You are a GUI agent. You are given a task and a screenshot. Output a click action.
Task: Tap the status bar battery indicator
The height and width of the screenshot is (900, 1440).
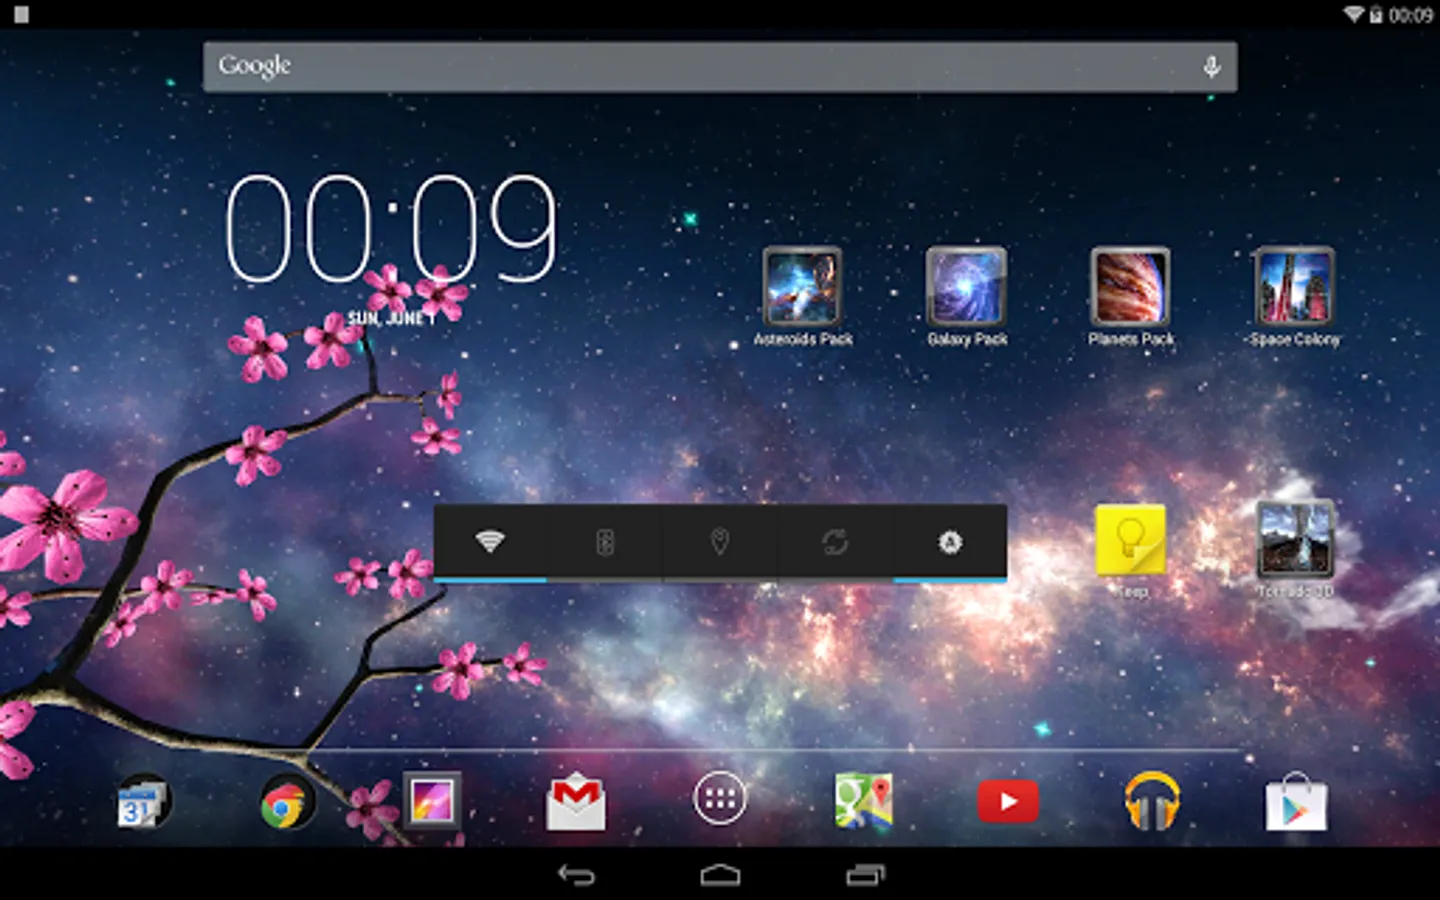click(1376, 14)
